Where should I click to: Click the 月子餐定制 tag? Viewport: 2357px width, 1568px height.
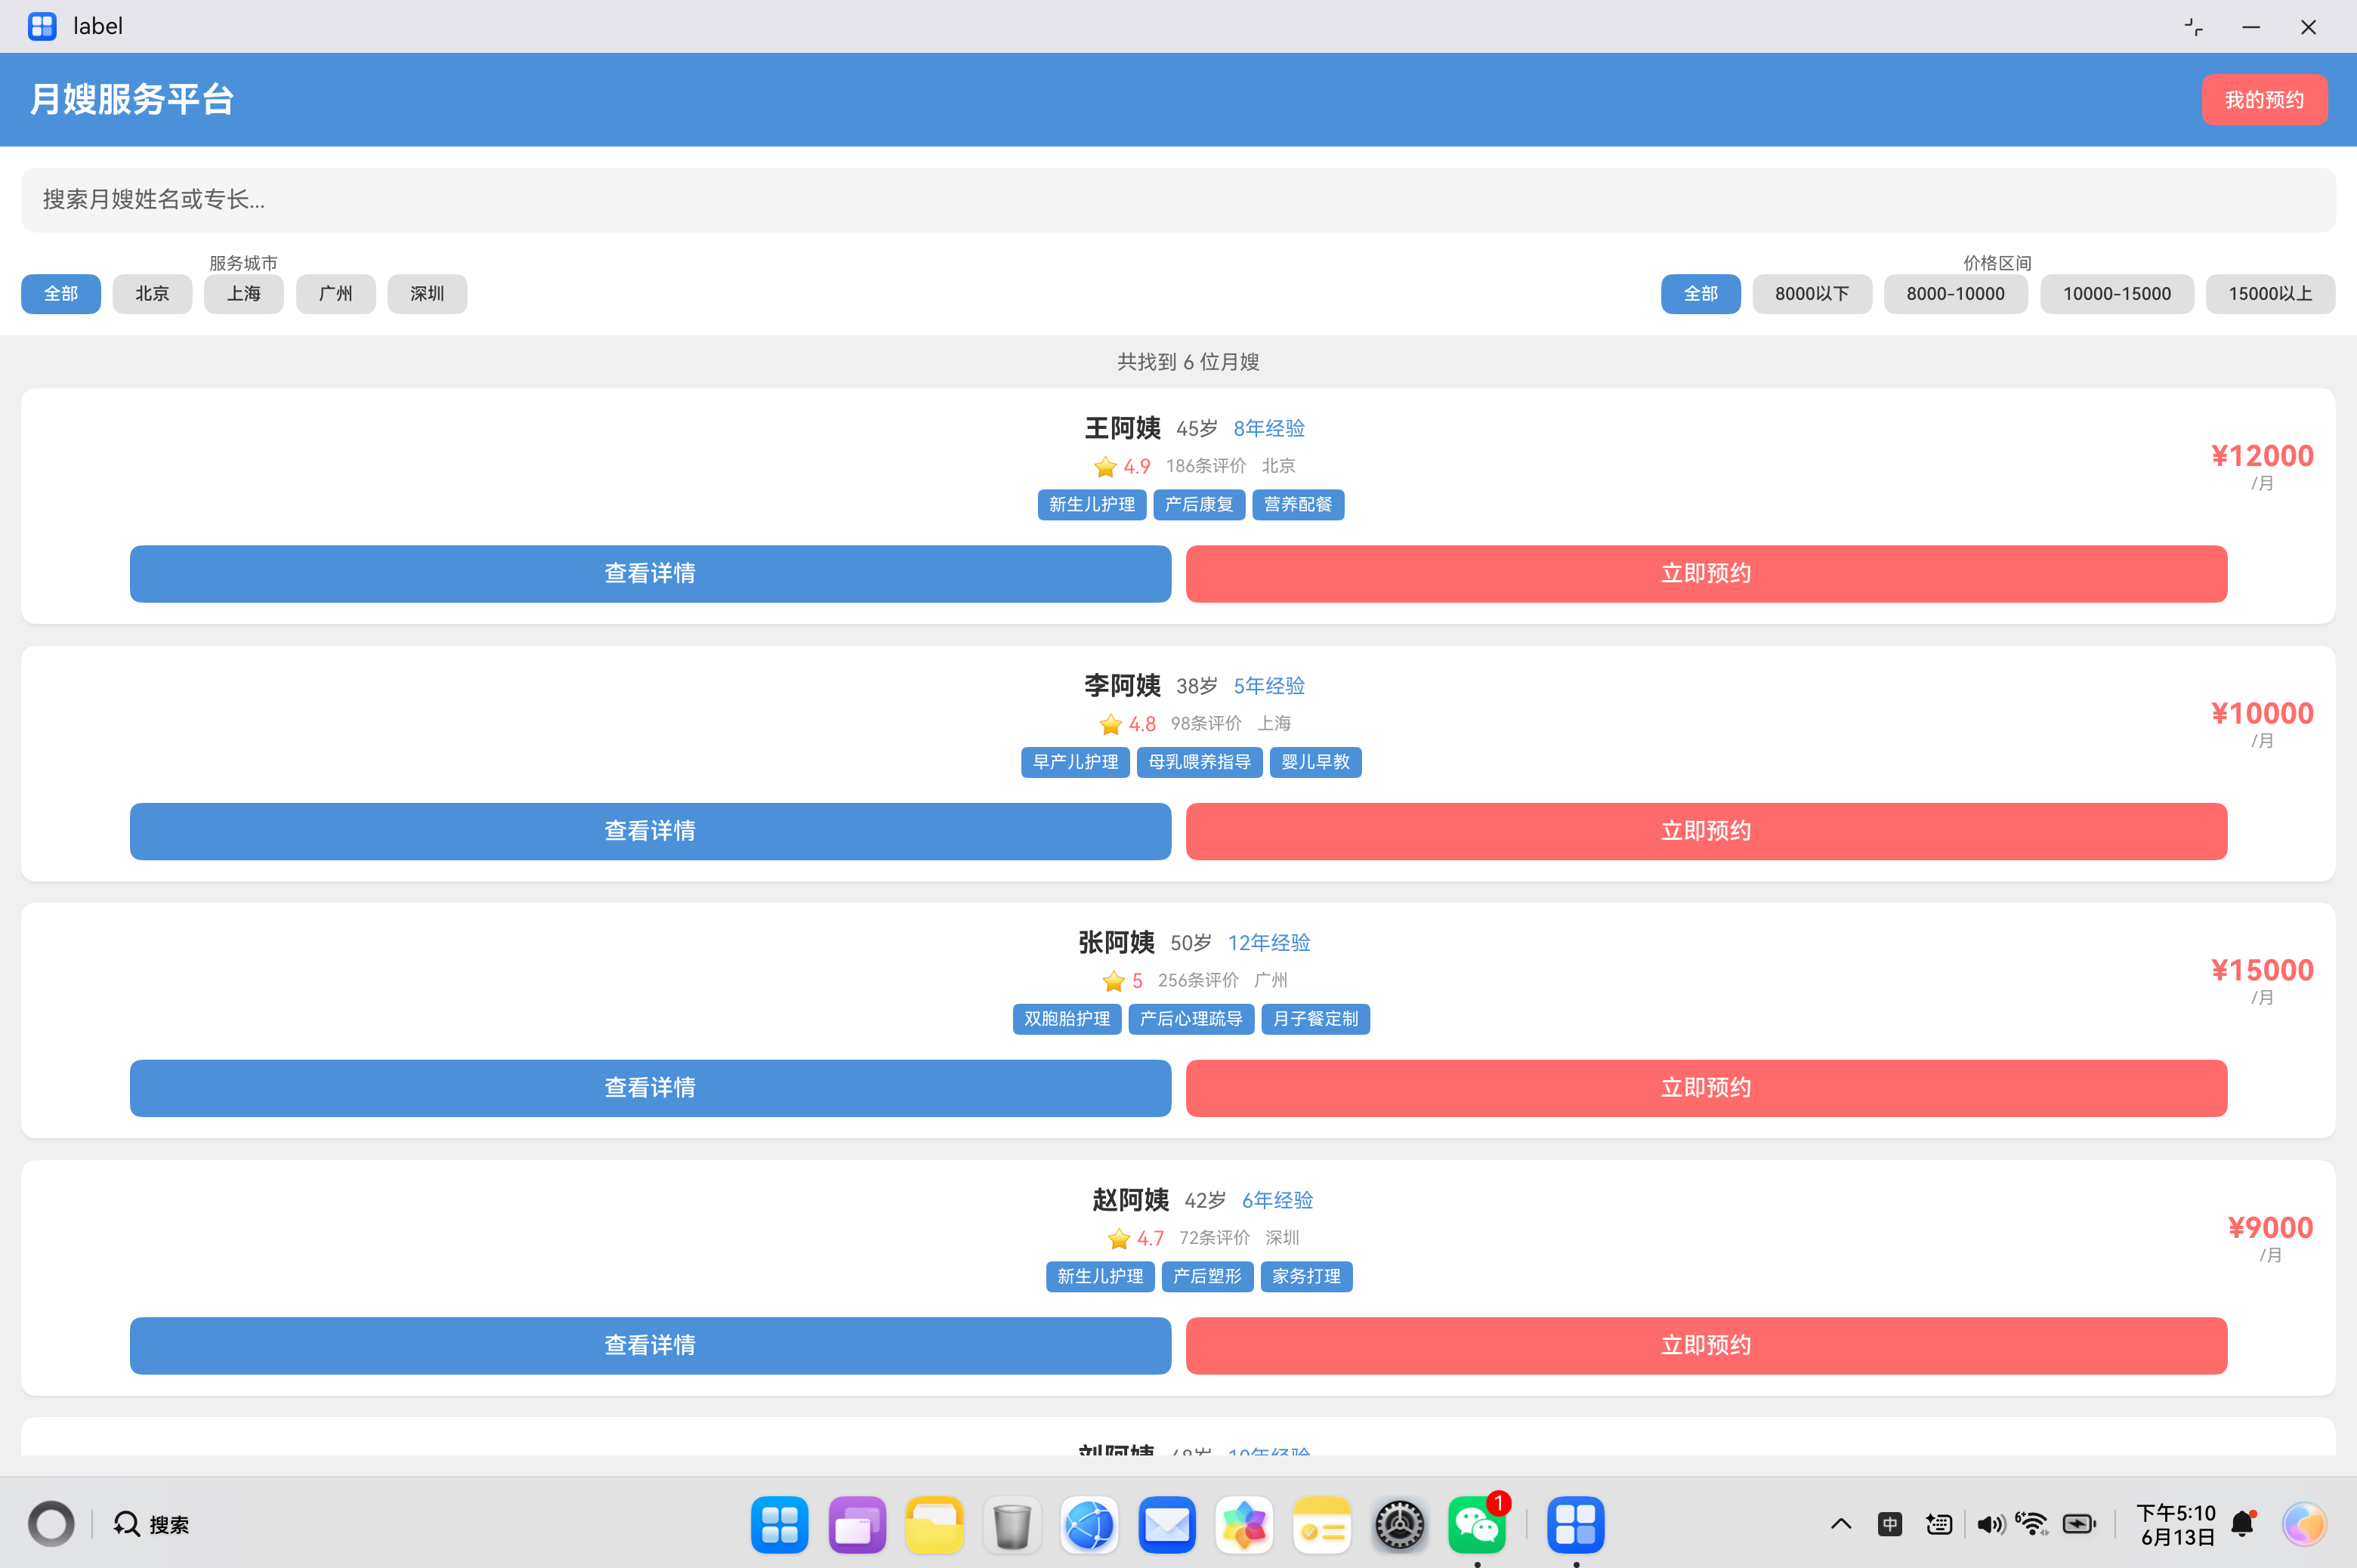tap(1315, 1019)
